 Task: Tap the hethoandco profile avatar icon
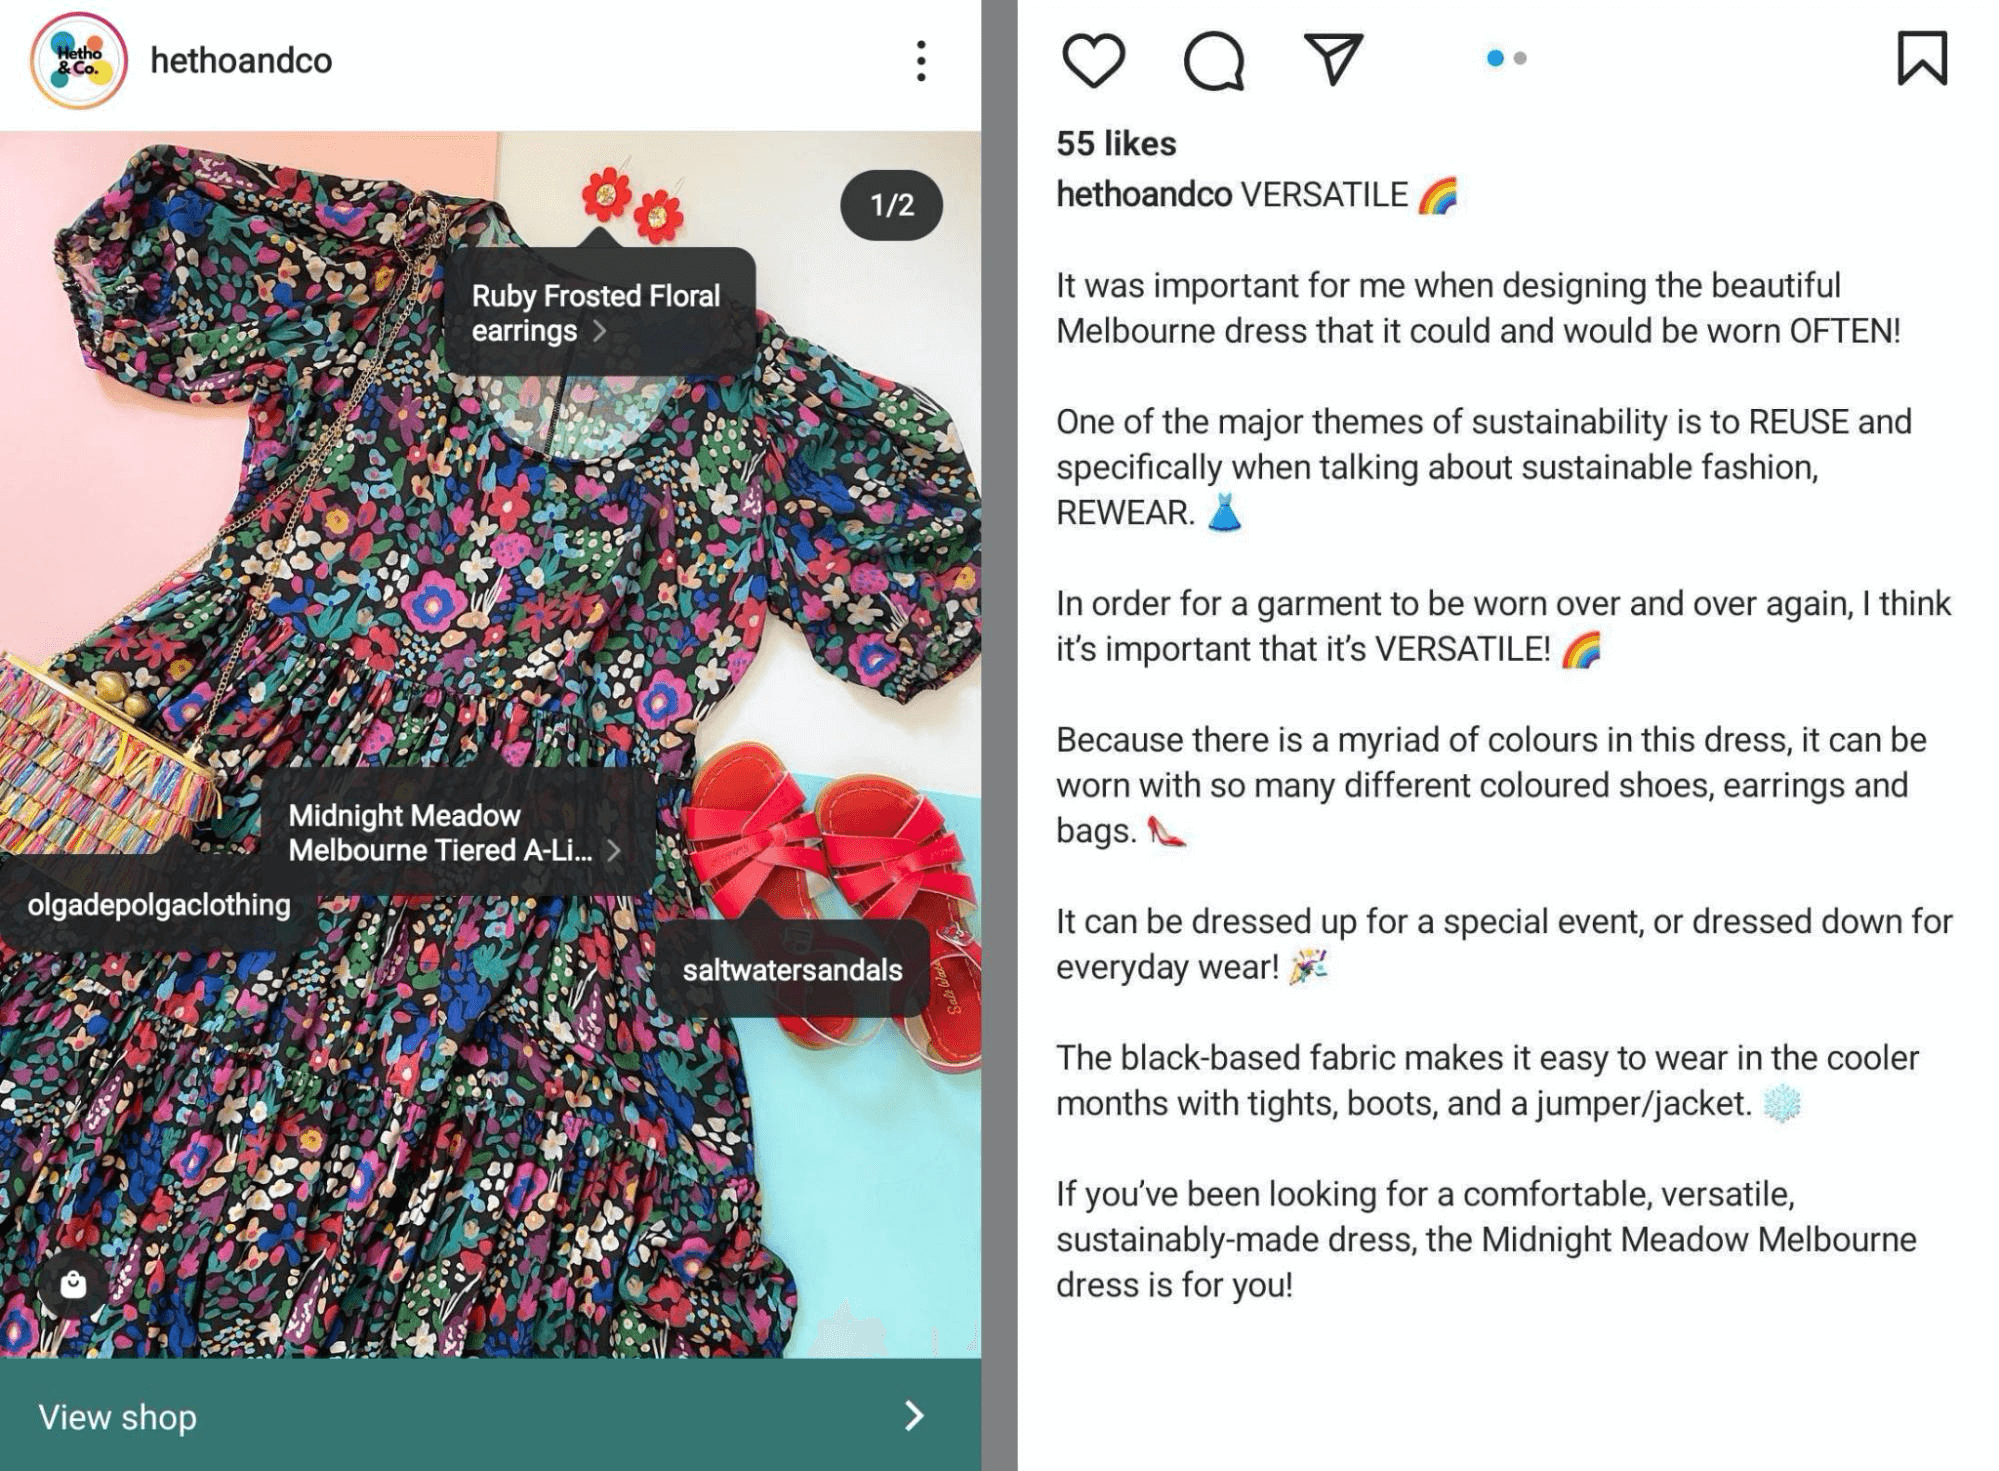tap(73, 61)
